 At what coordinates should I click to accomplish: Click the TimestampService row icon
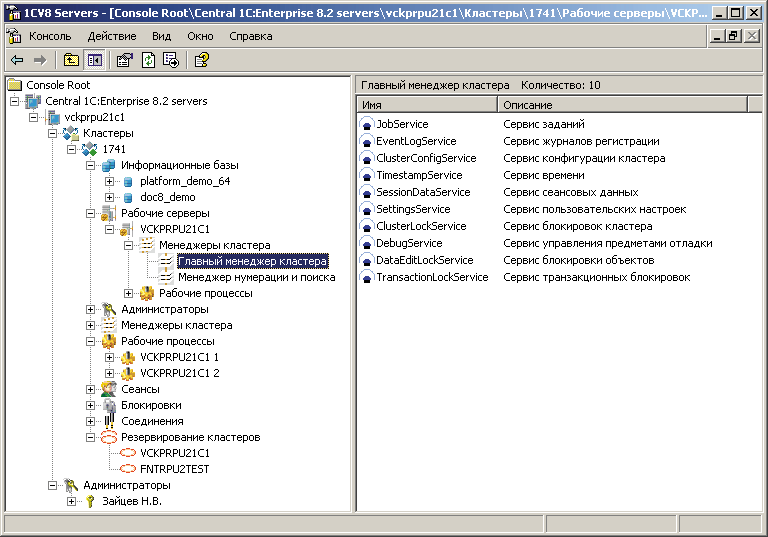(367, 175)
